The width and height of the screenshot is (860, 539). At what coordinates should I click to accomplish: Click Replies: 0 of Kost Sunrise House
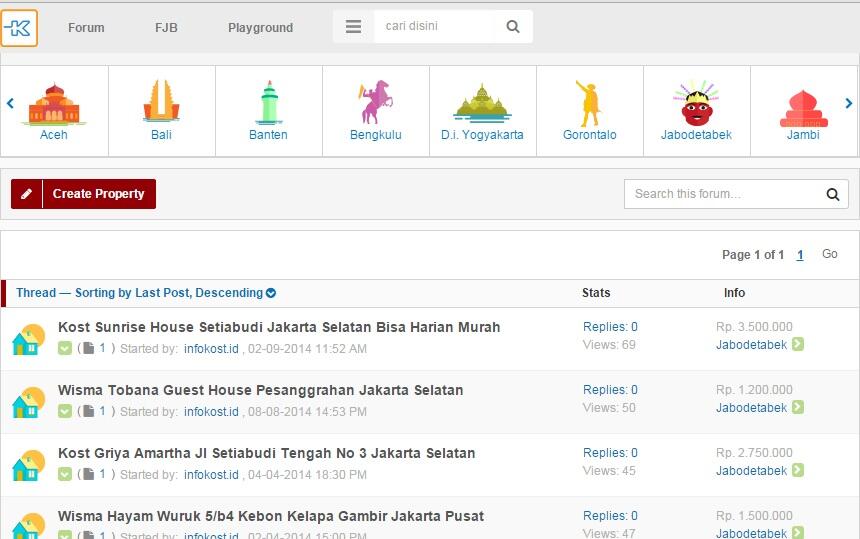[x=610, y=327]
